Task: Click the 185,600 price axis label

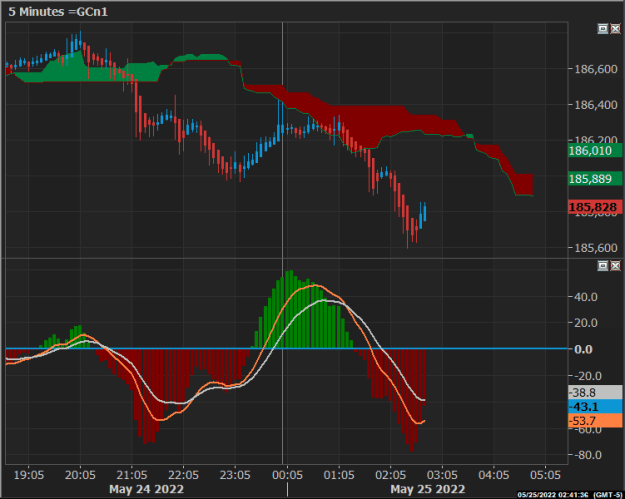Action: click(x=596, y=248)
